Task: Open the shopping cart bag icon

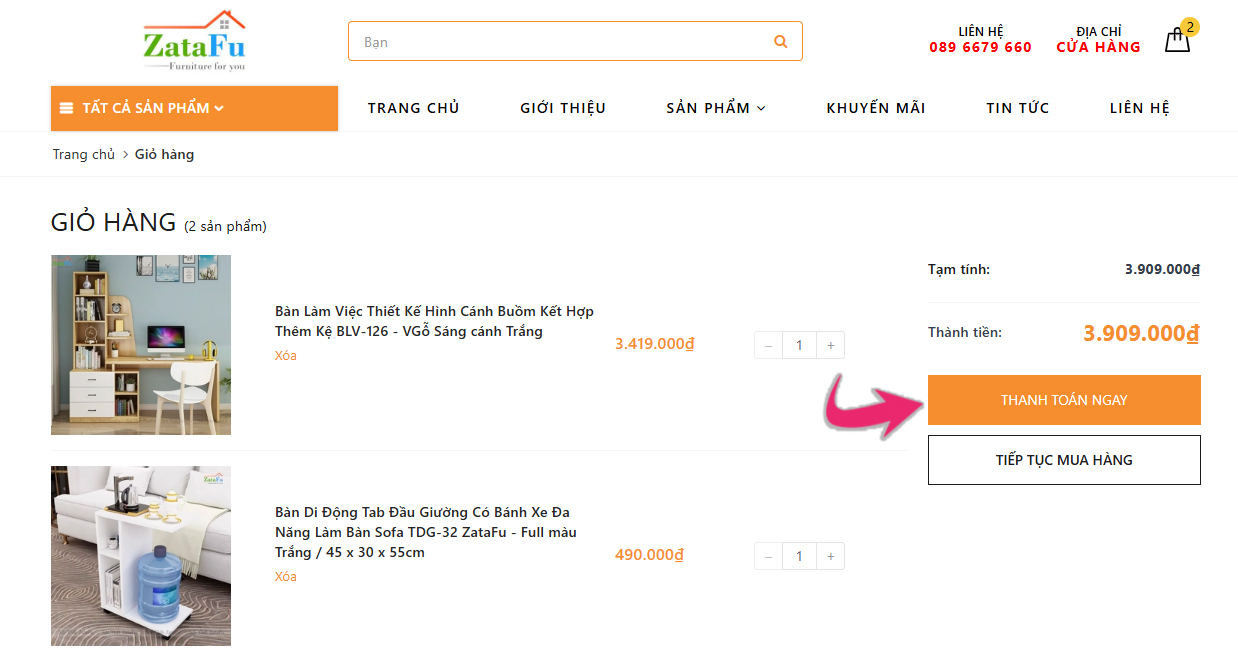Action: point(1178,40)
